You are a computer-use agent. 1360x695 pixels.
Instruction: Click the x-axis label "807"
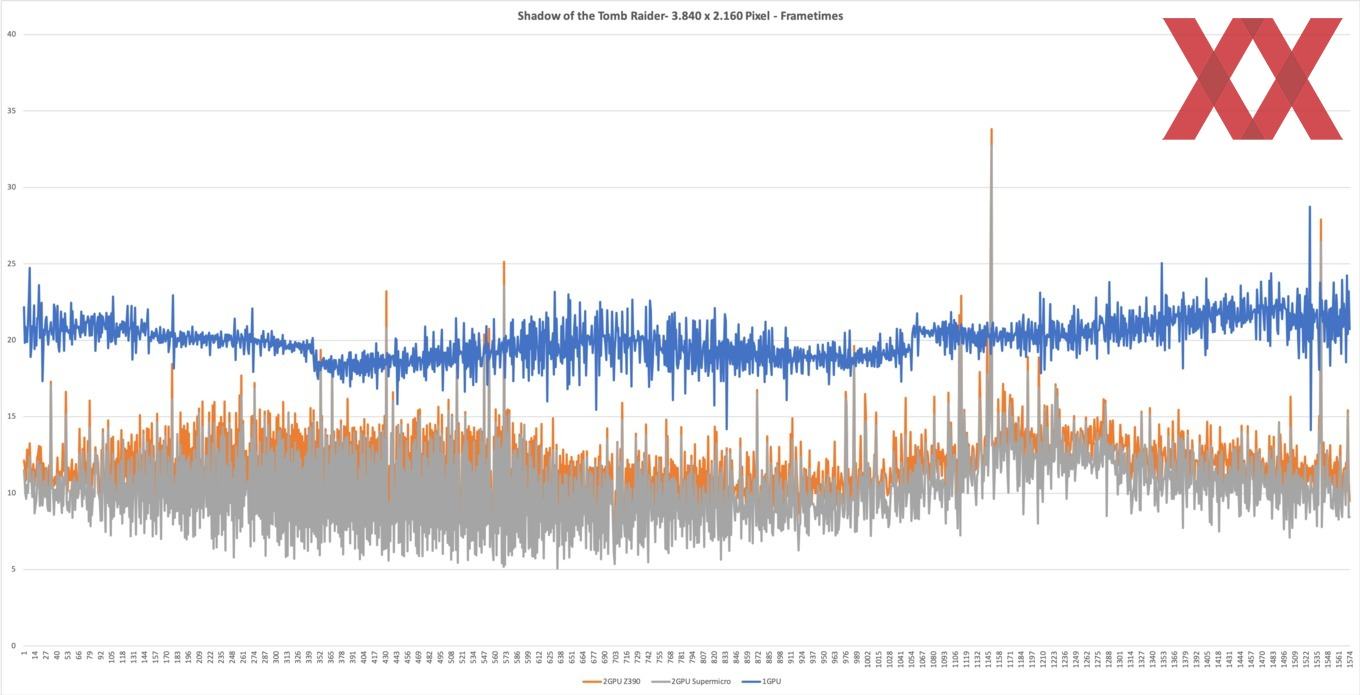pyautogui.click(x=703, y=657)
